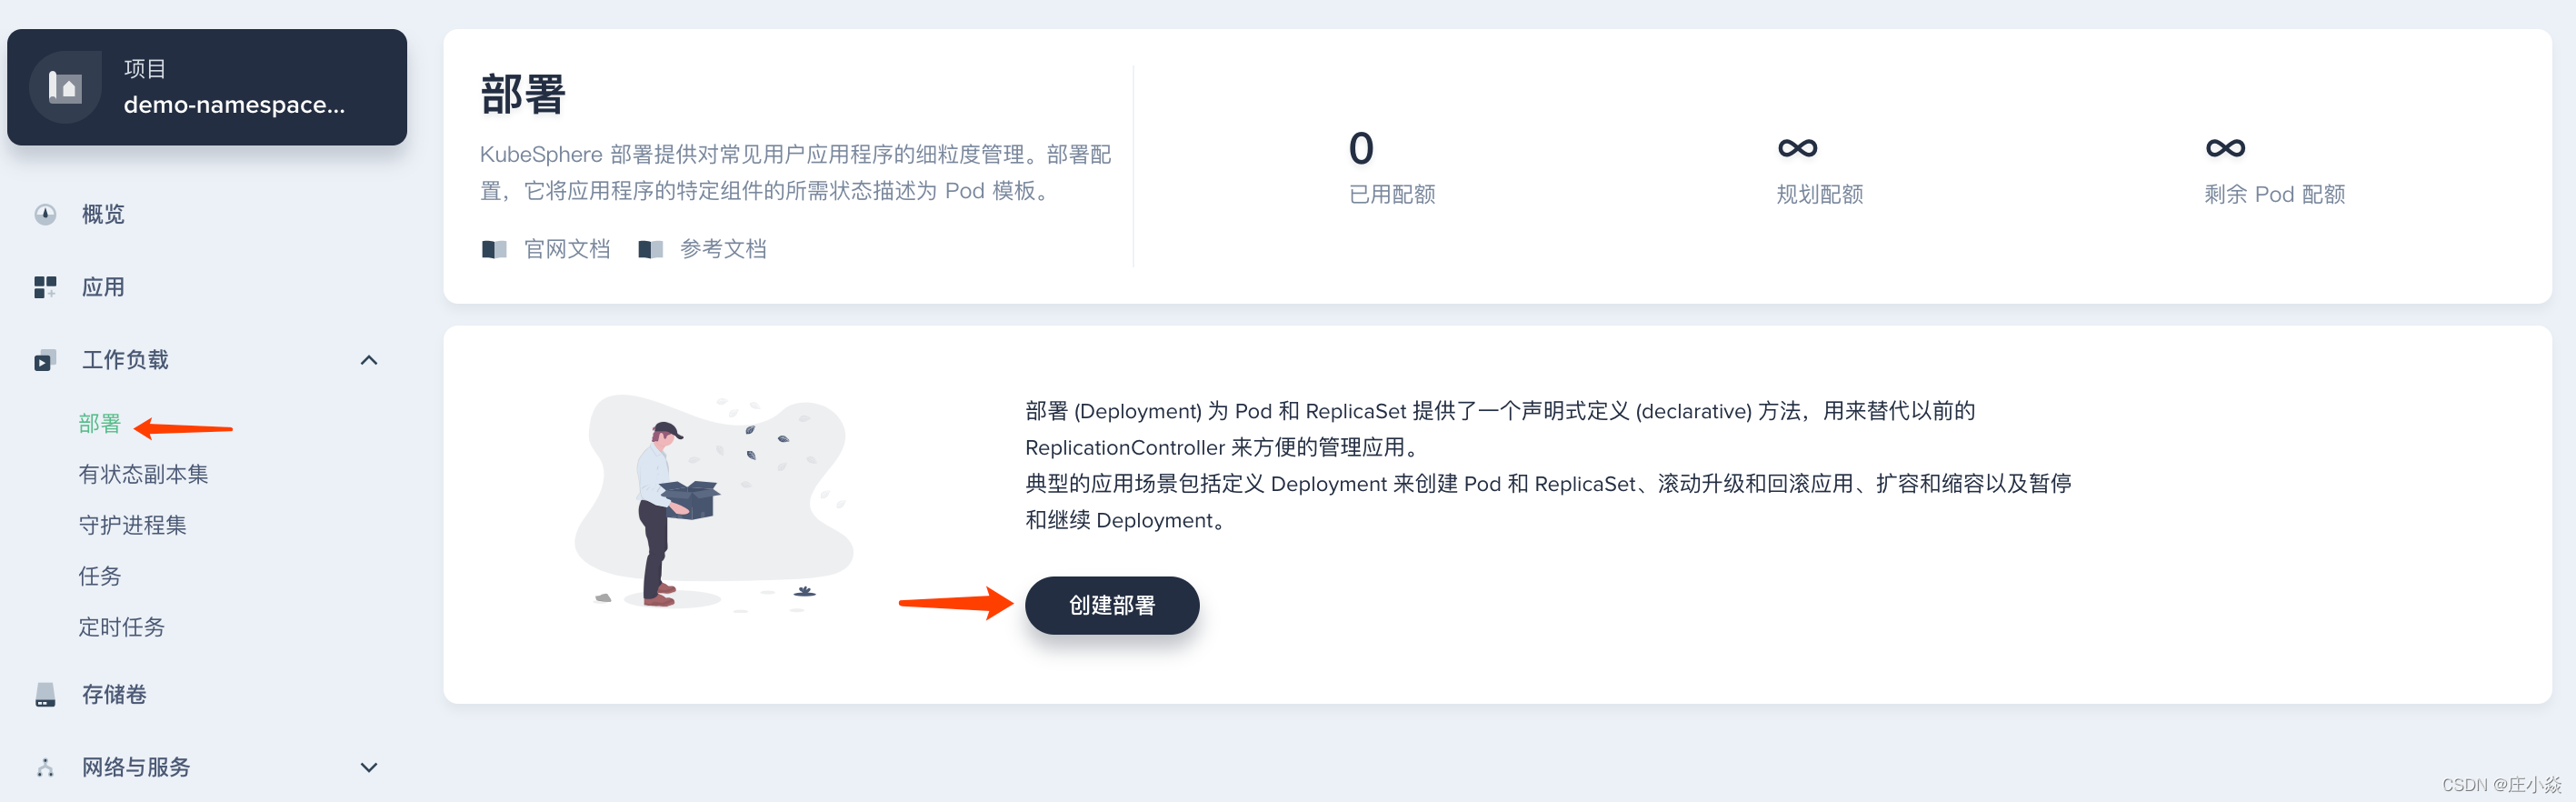Select 有状态副本集 in the sidebar
This screenshot has width=2576, height=802.
click(143, 474)
